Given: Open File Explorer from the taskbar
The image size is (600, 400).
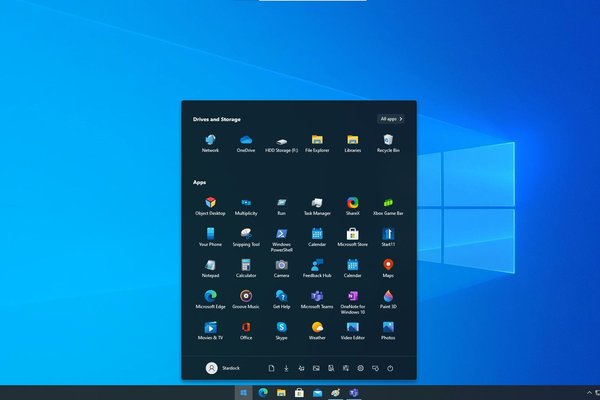Looking at the screenshot, I should 281,393.
